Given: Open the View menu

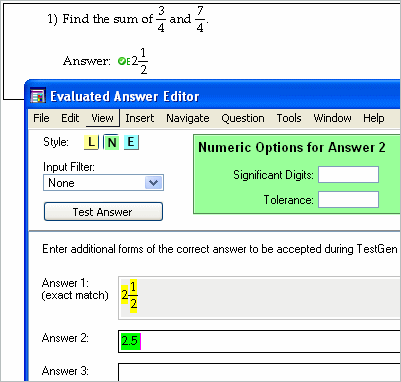Looking at the screenshot, I should 102,118.
